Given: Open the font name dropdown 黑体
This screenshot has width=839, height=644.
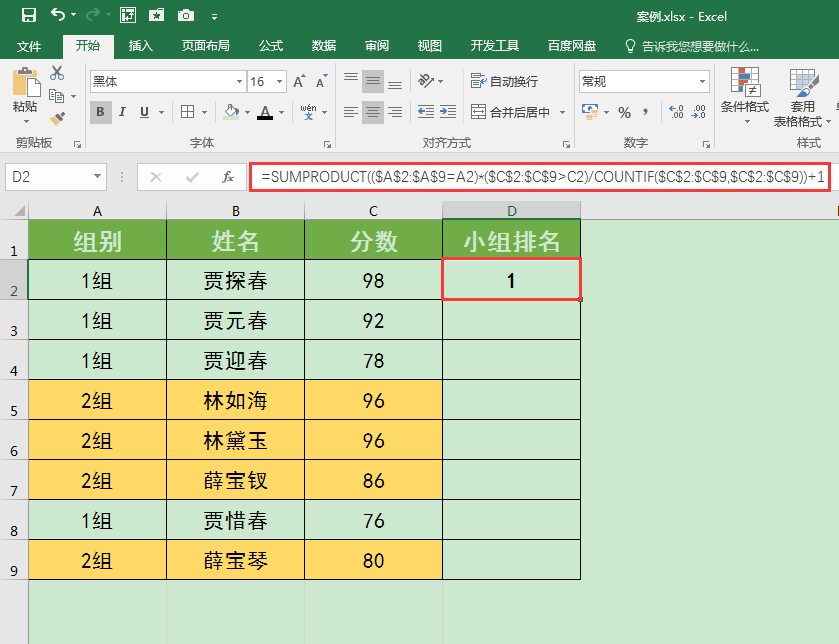Looking at the screenshot, I should pyautogui.click(x=239, y=82).
